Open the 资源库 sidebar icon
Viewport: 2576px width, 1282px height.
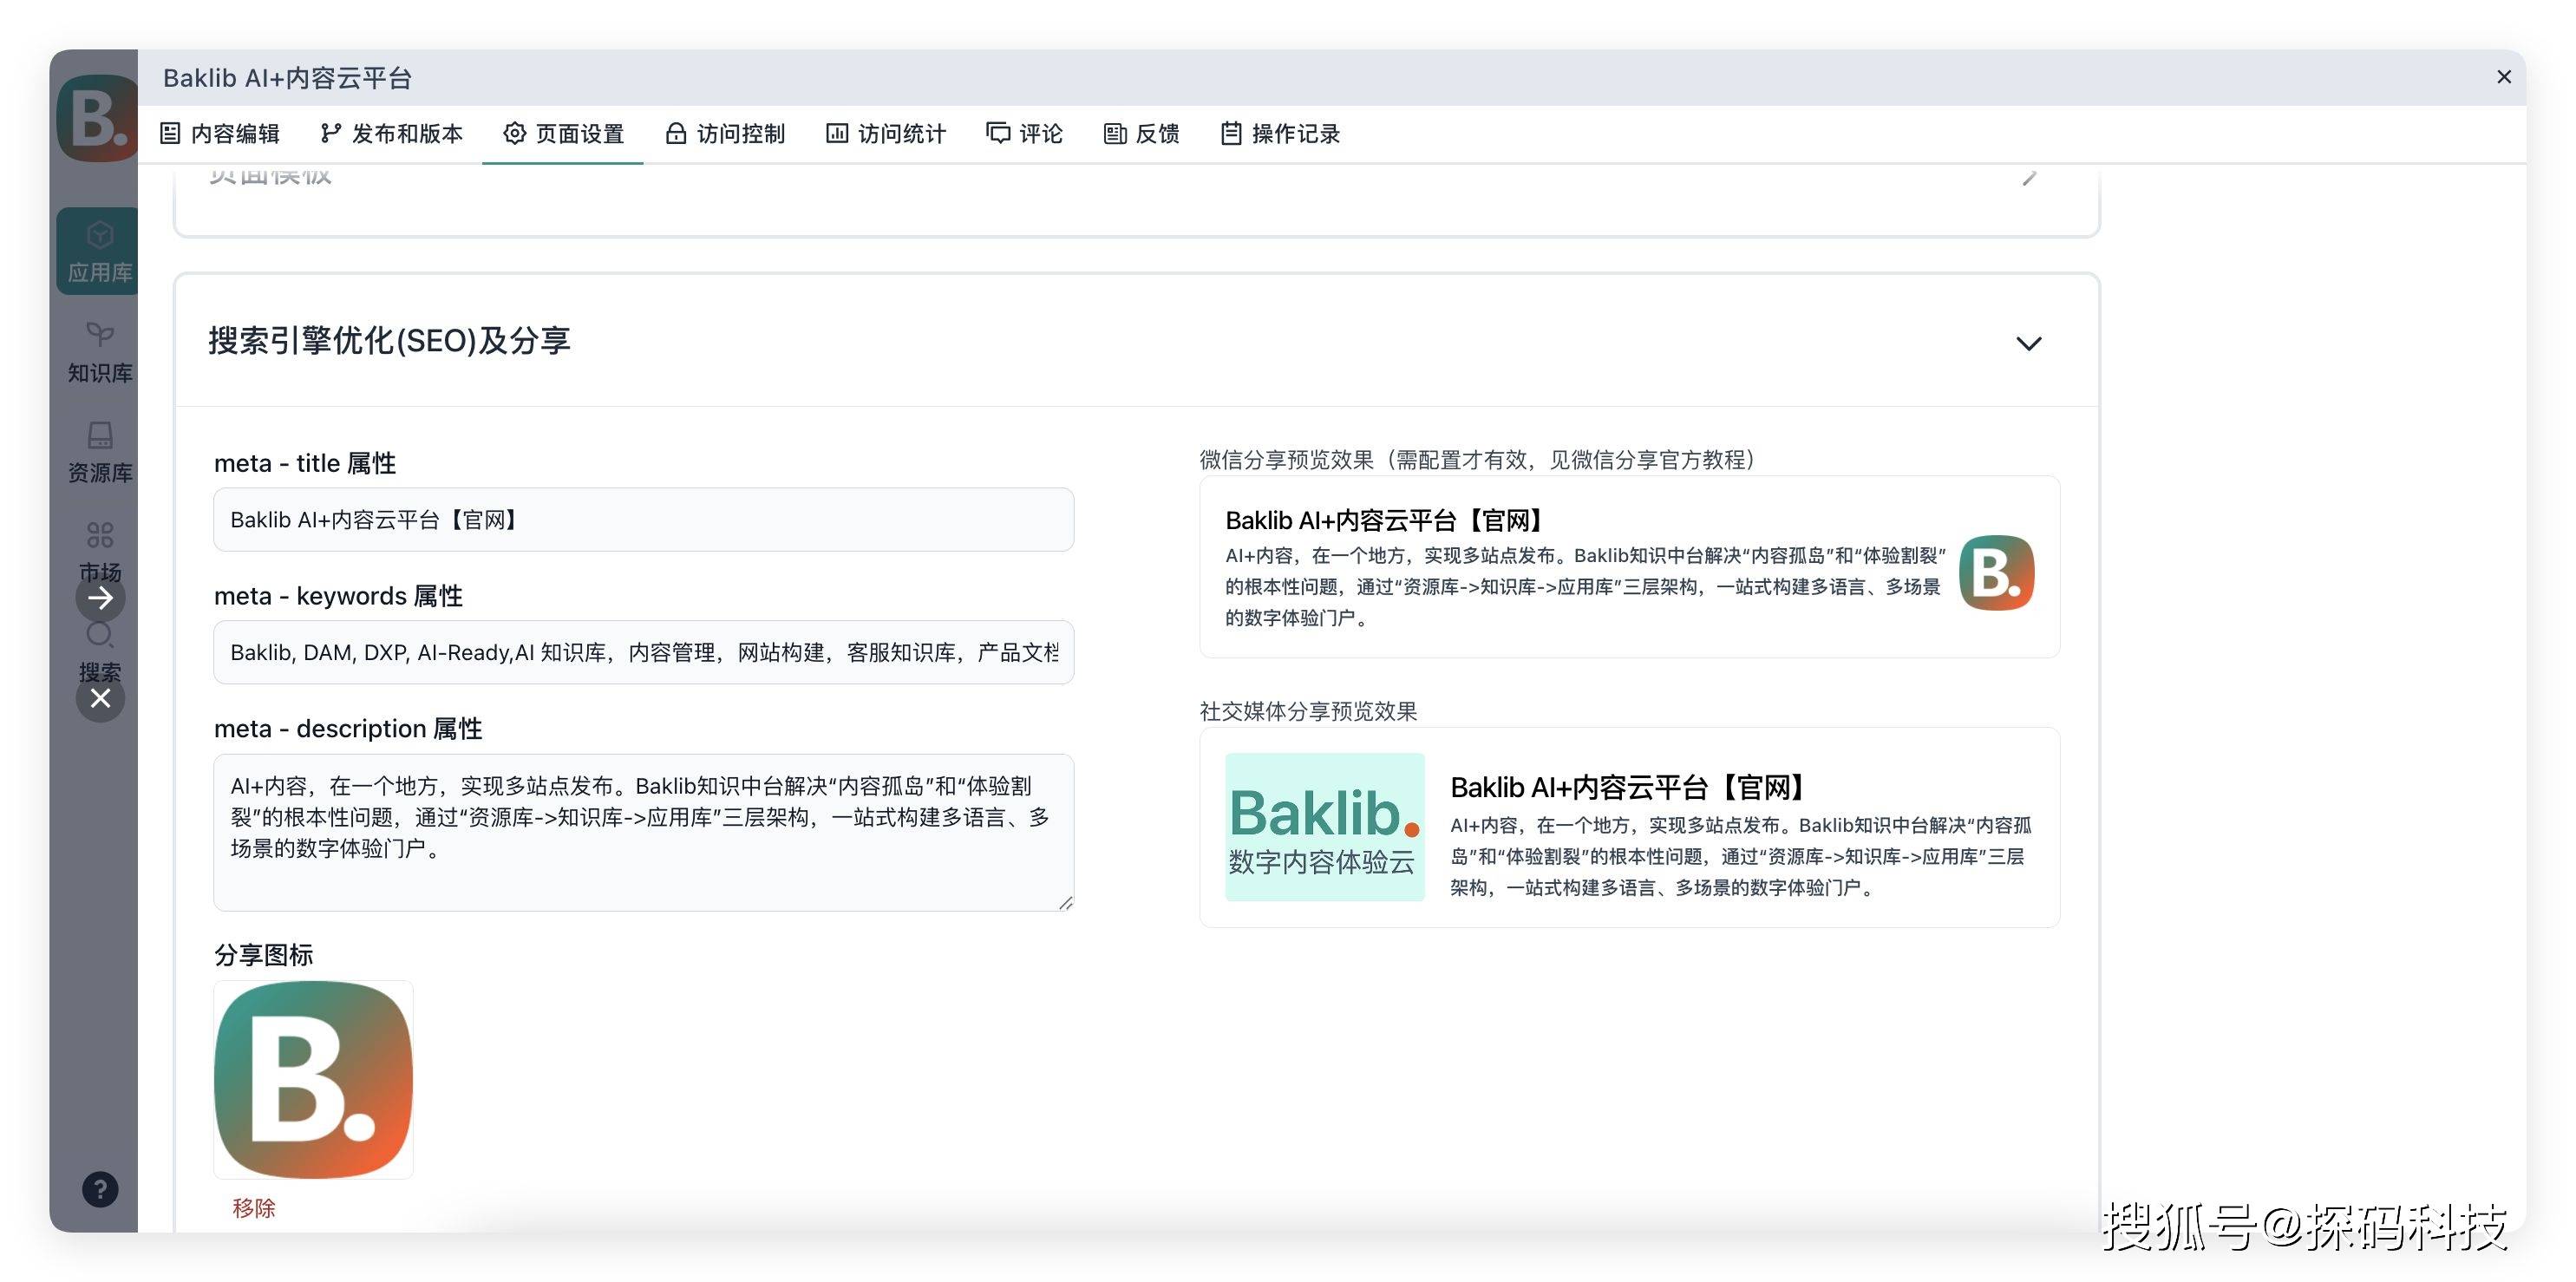[99, 451]
